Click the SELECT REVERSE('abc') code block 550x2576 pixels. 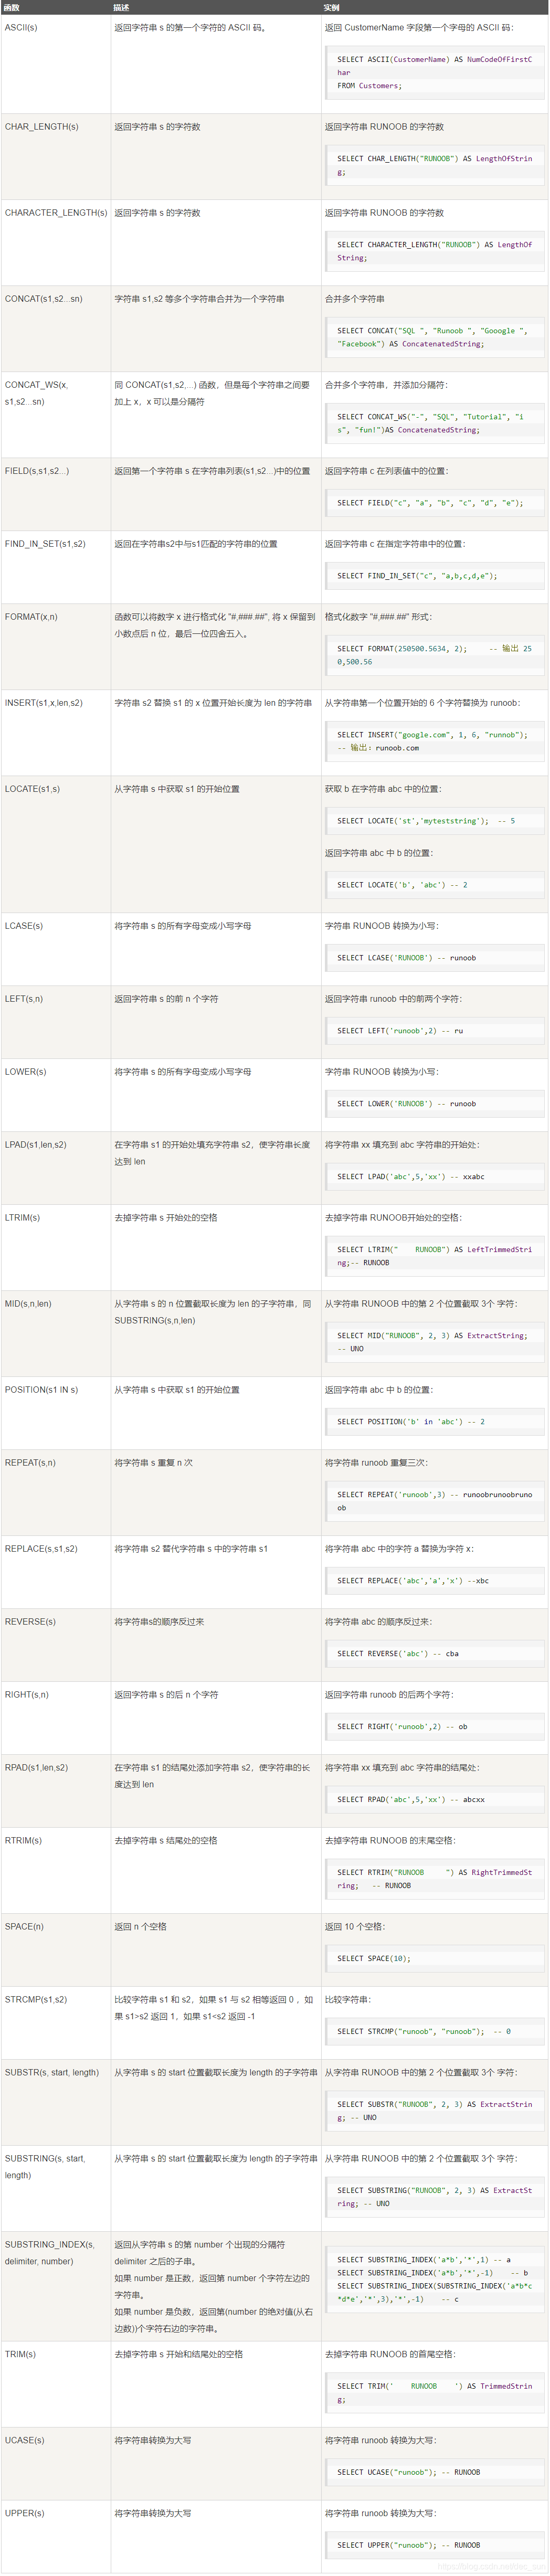coord(435,1654)
